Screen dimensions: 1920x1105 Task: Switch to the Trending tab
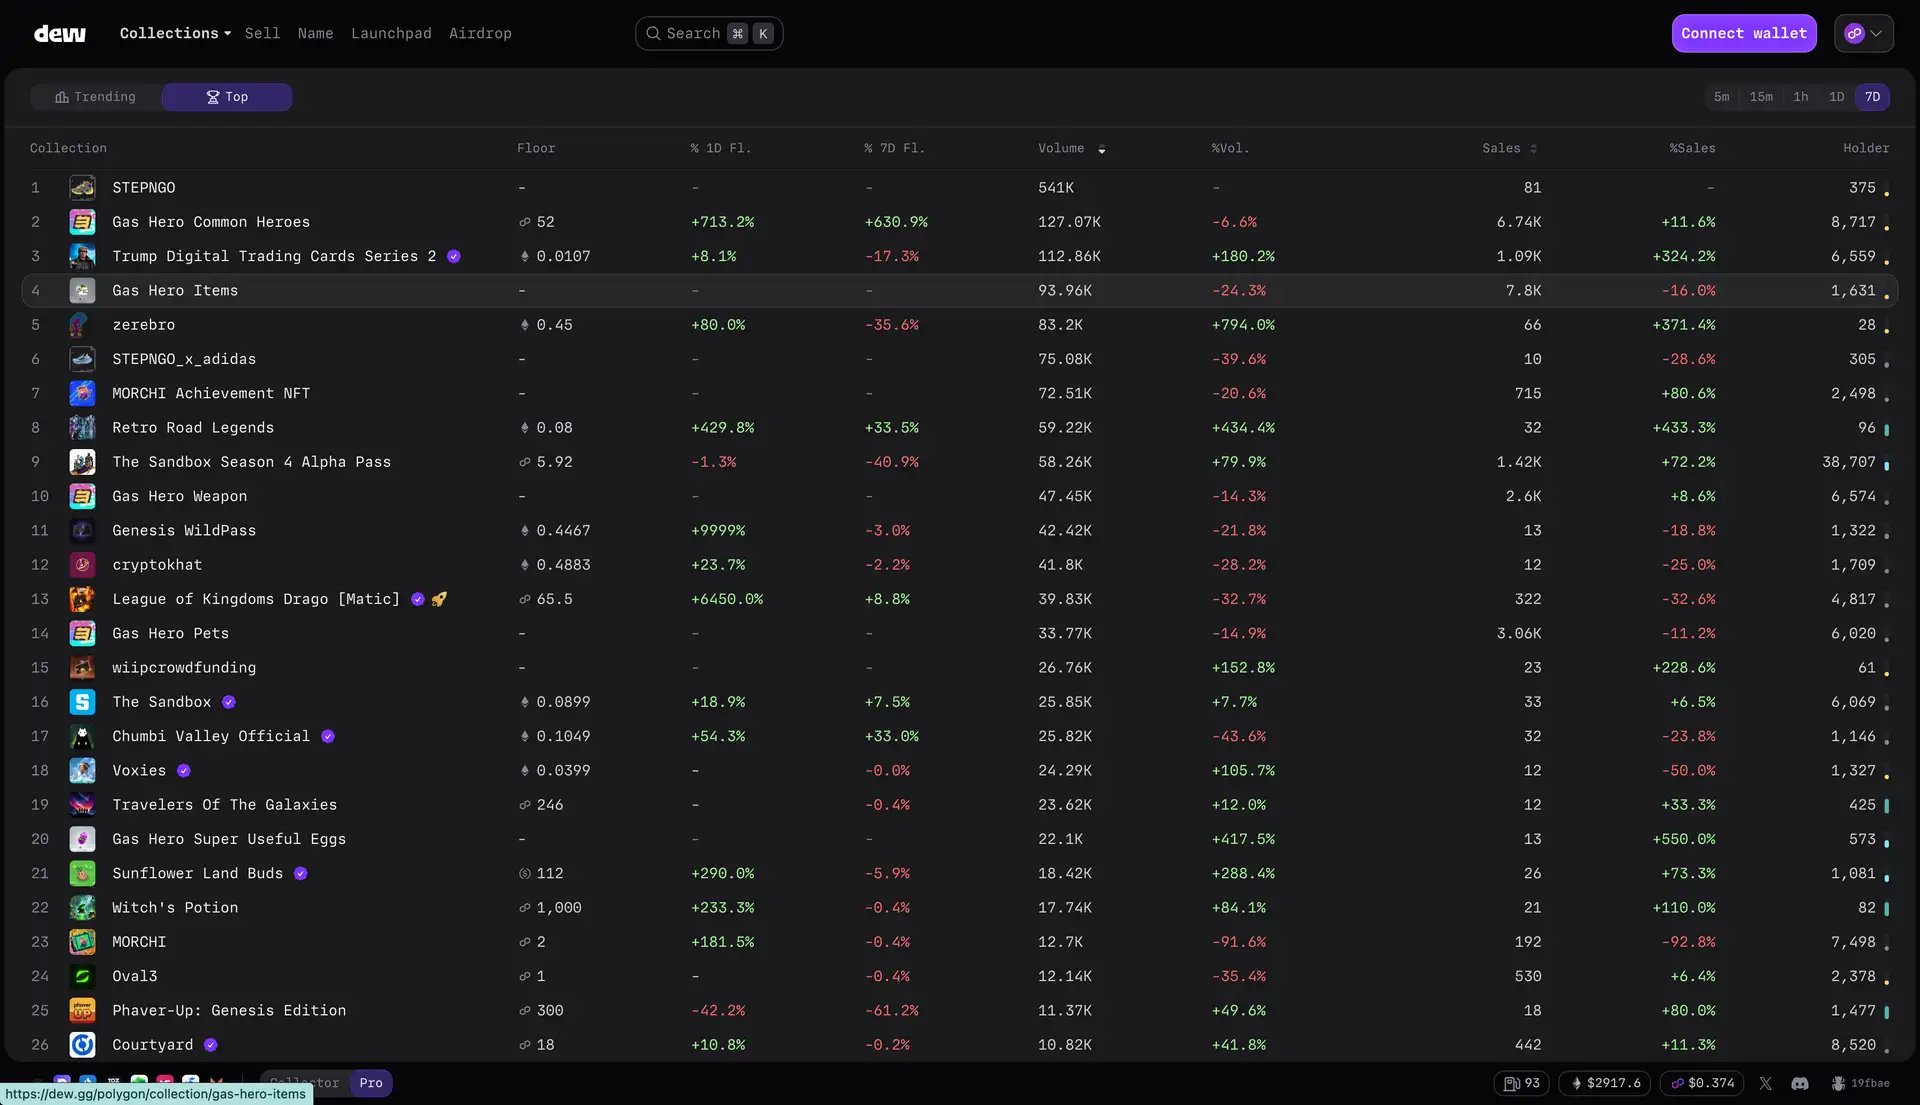click(x=96, y=97)
